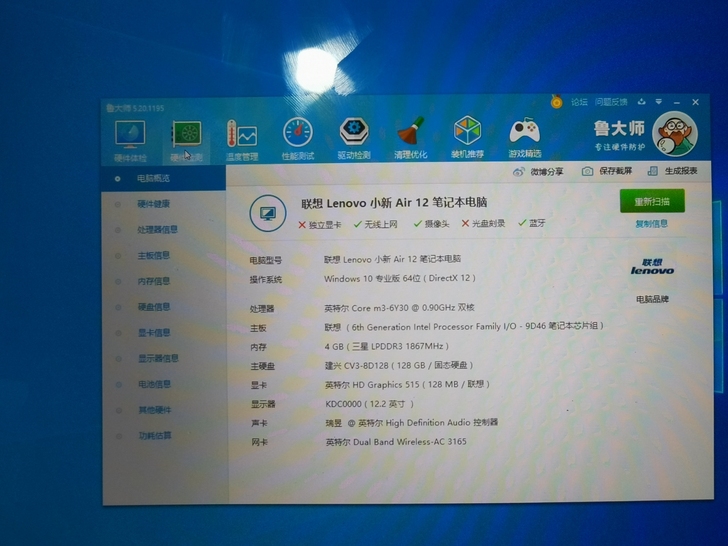Image resolution: width=728 pixels, height=546 pixels.
Task: Open 驱动检测 driver detection icon
Action: point(354,132)
